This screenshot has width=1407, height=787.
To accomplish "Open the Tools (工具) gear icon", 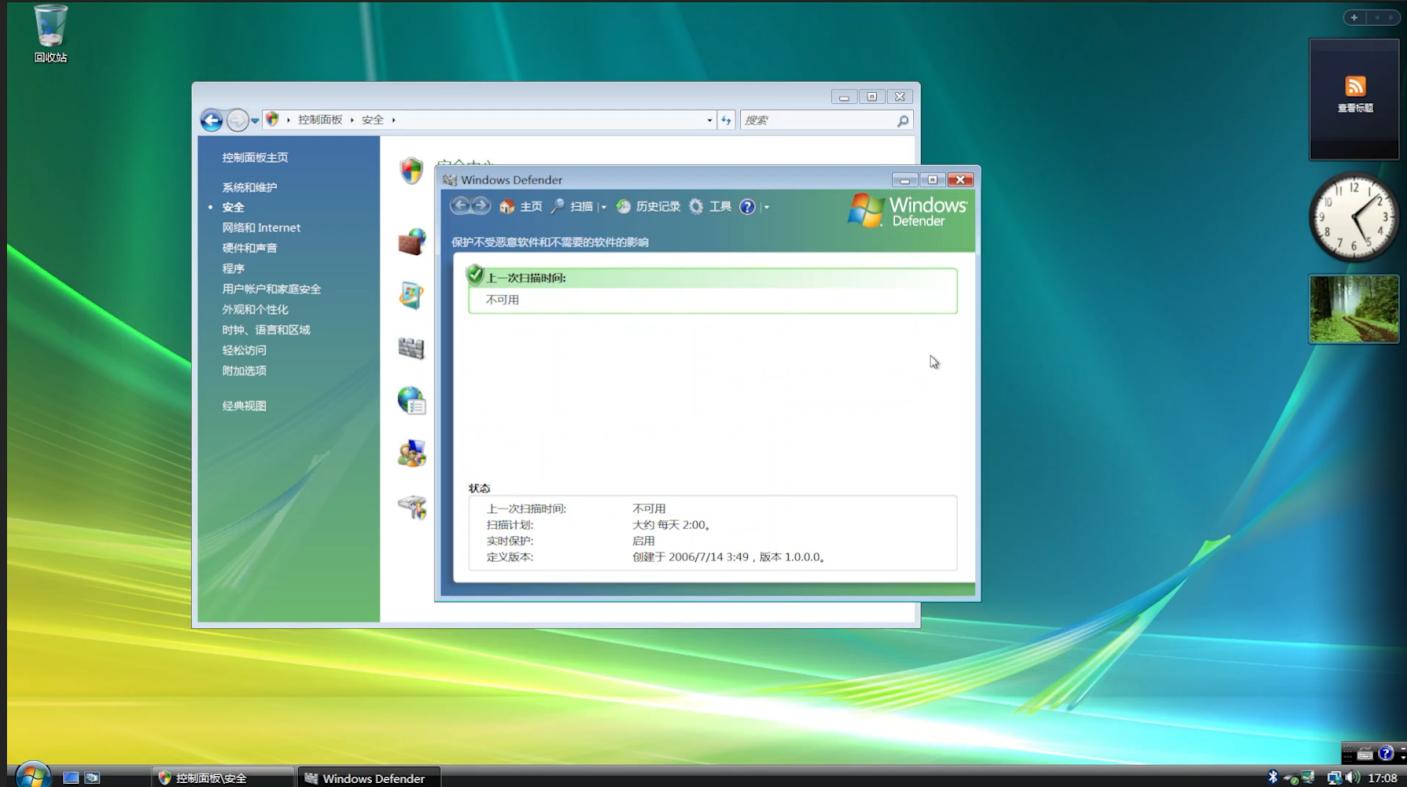I will (696, 207).
